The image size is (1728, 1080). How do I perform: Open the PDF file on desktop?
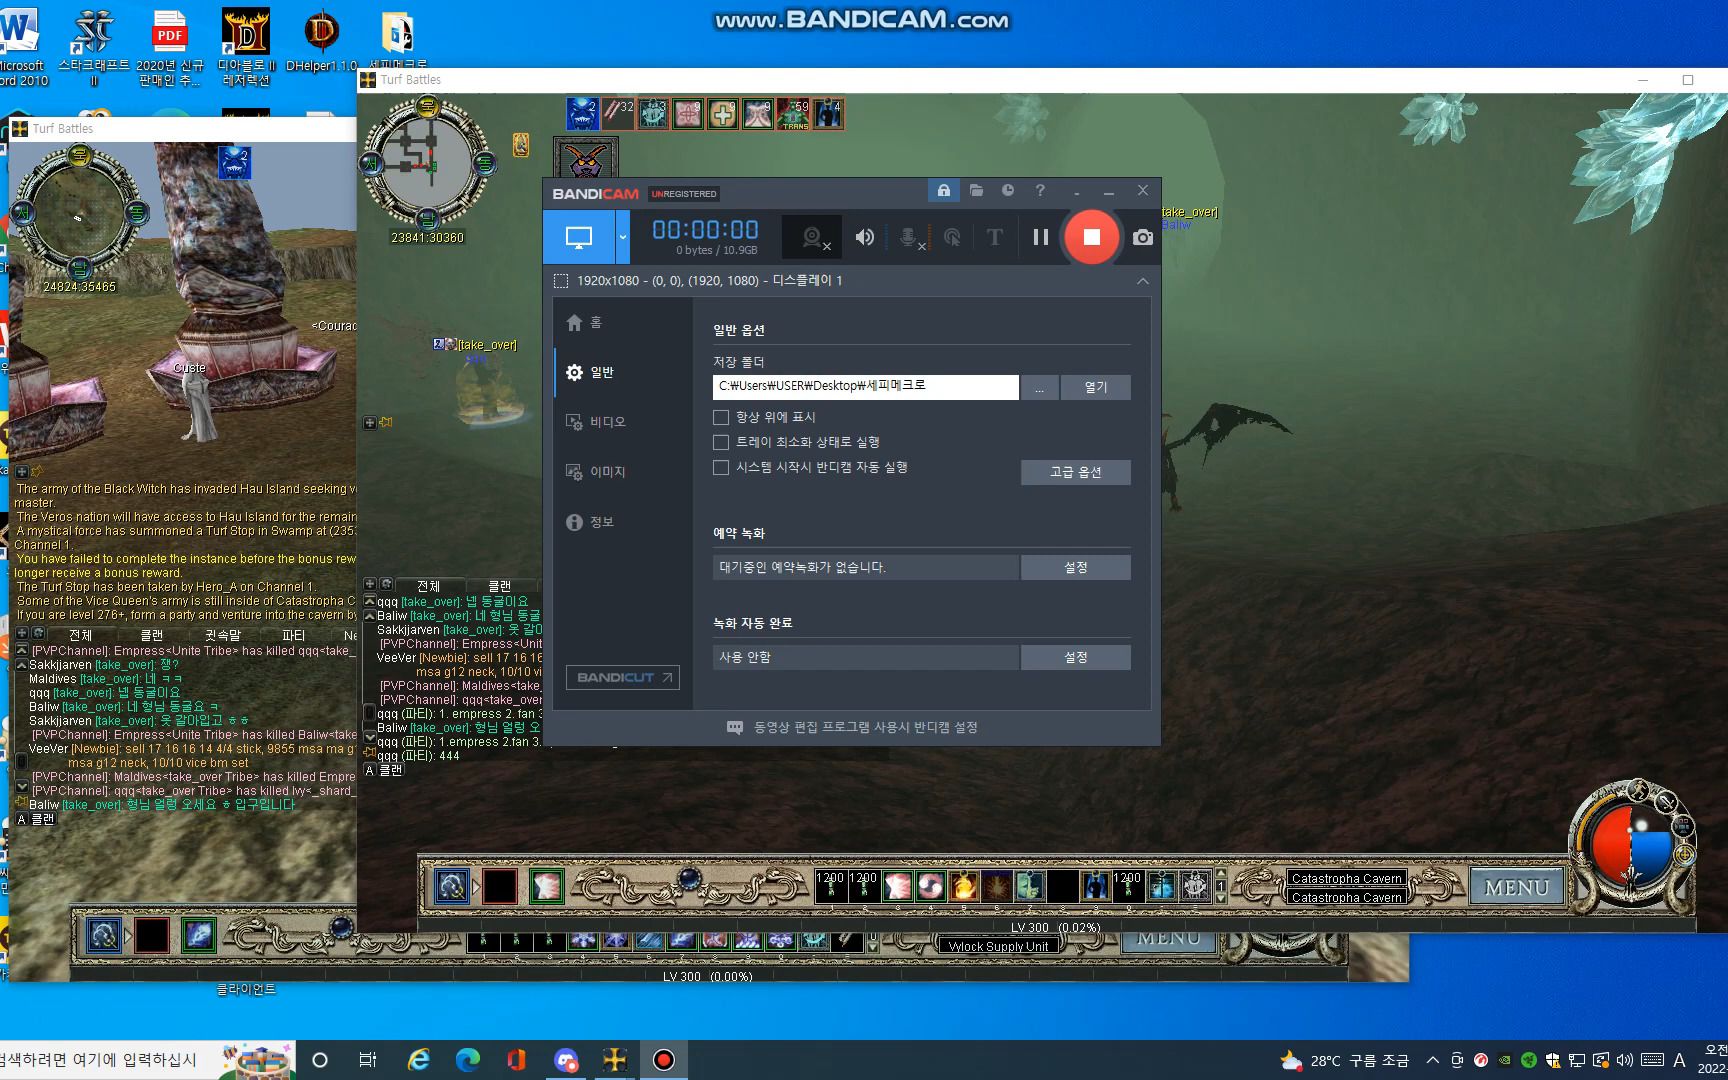click(x=170, y=46)
